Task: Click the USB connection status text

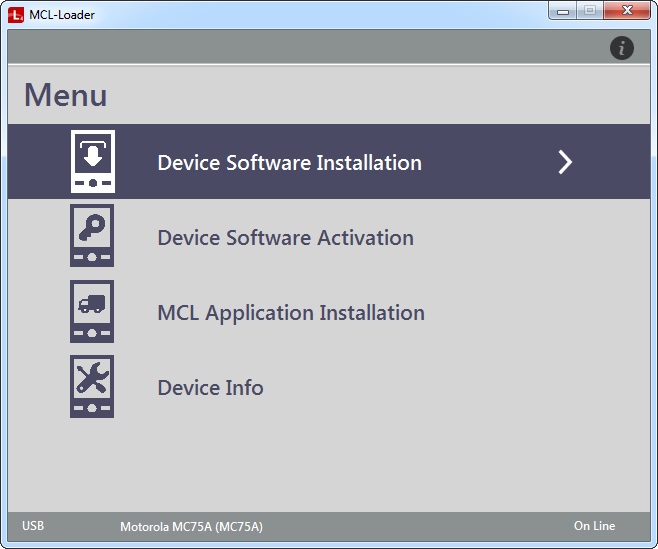Action: coord(33,525)
